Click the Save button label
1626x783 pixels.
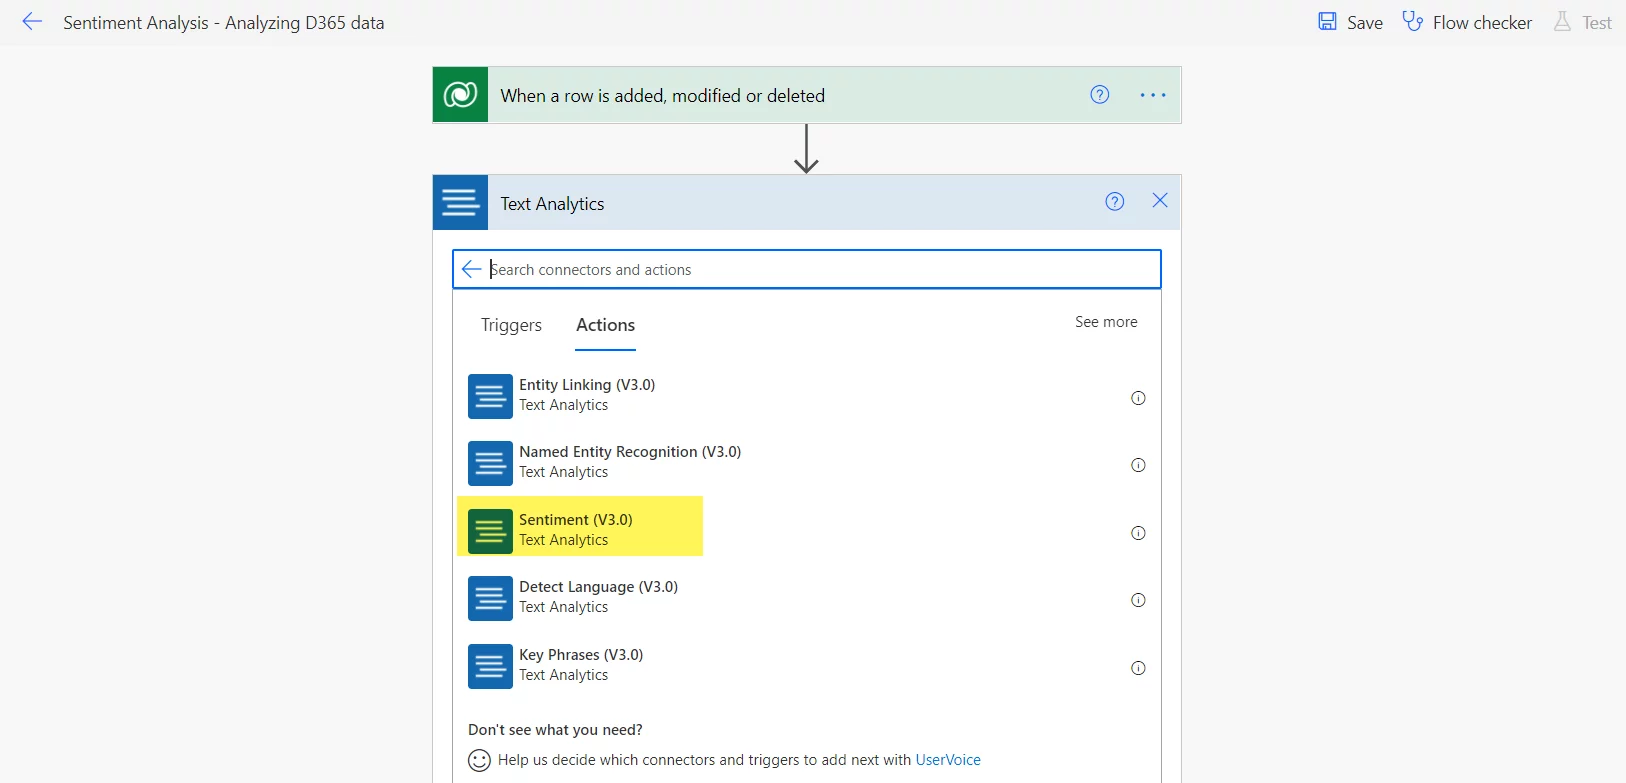[x=1365, y=23]
